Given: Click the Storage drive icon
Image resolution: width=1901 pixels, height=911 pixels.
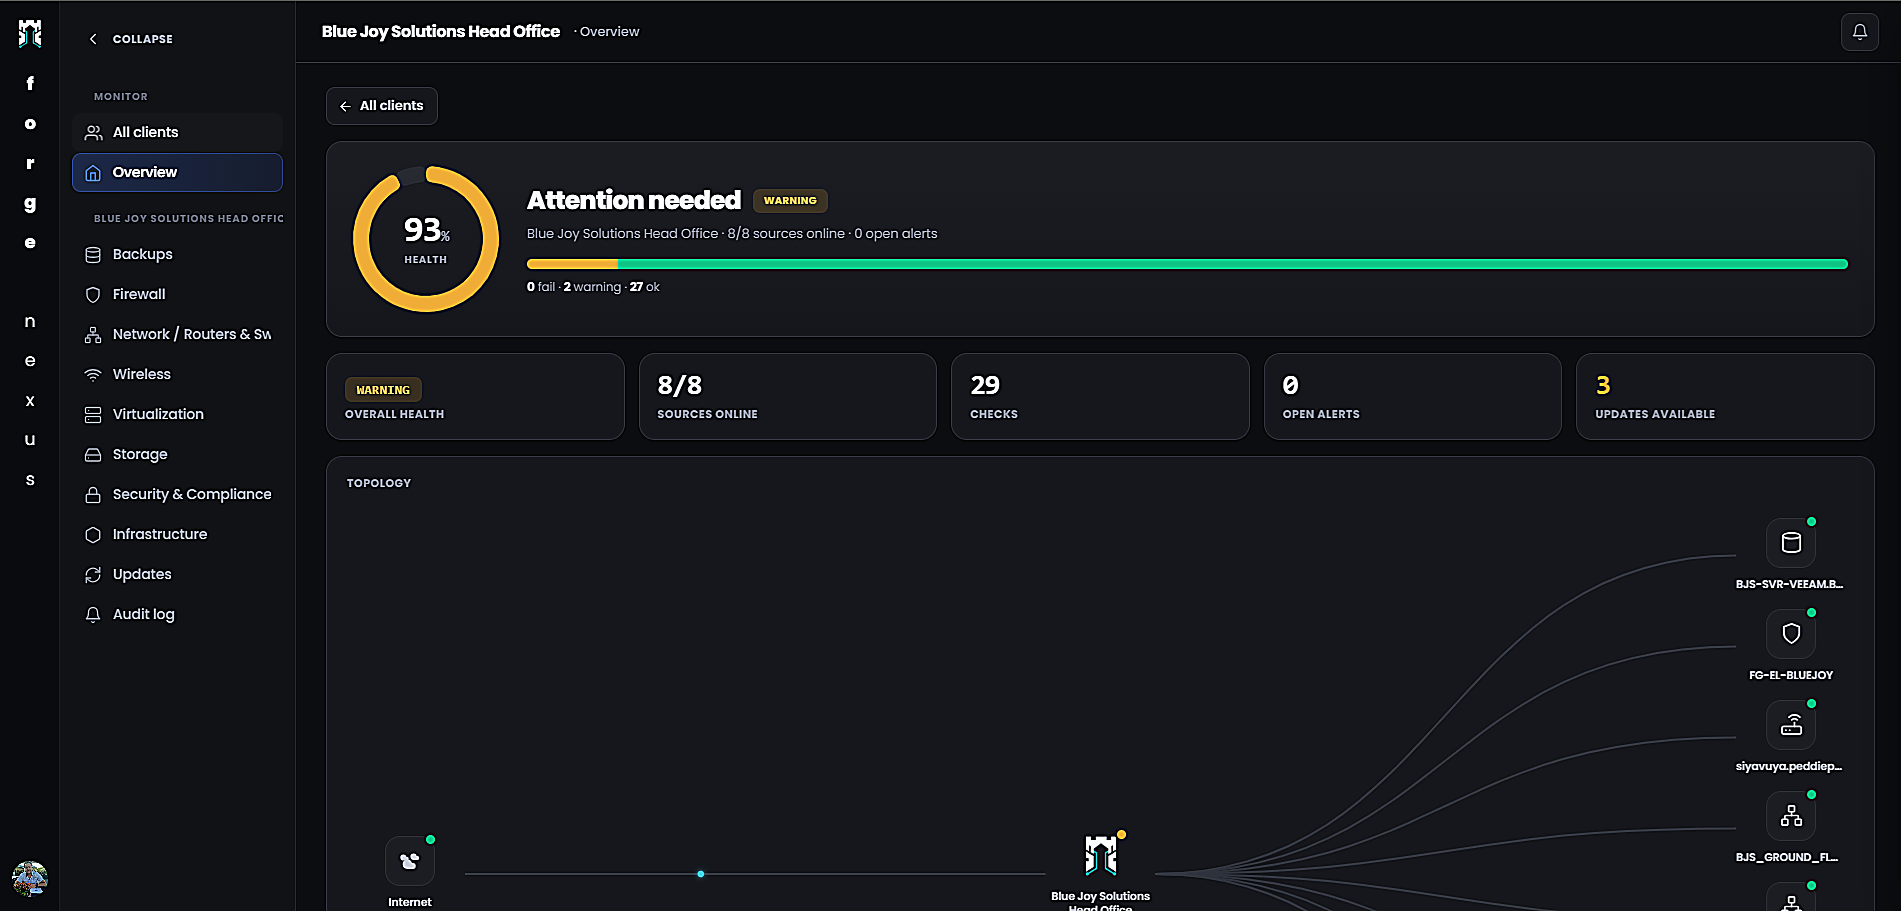Looking at the screenshot, I should [x=93, y=455].
